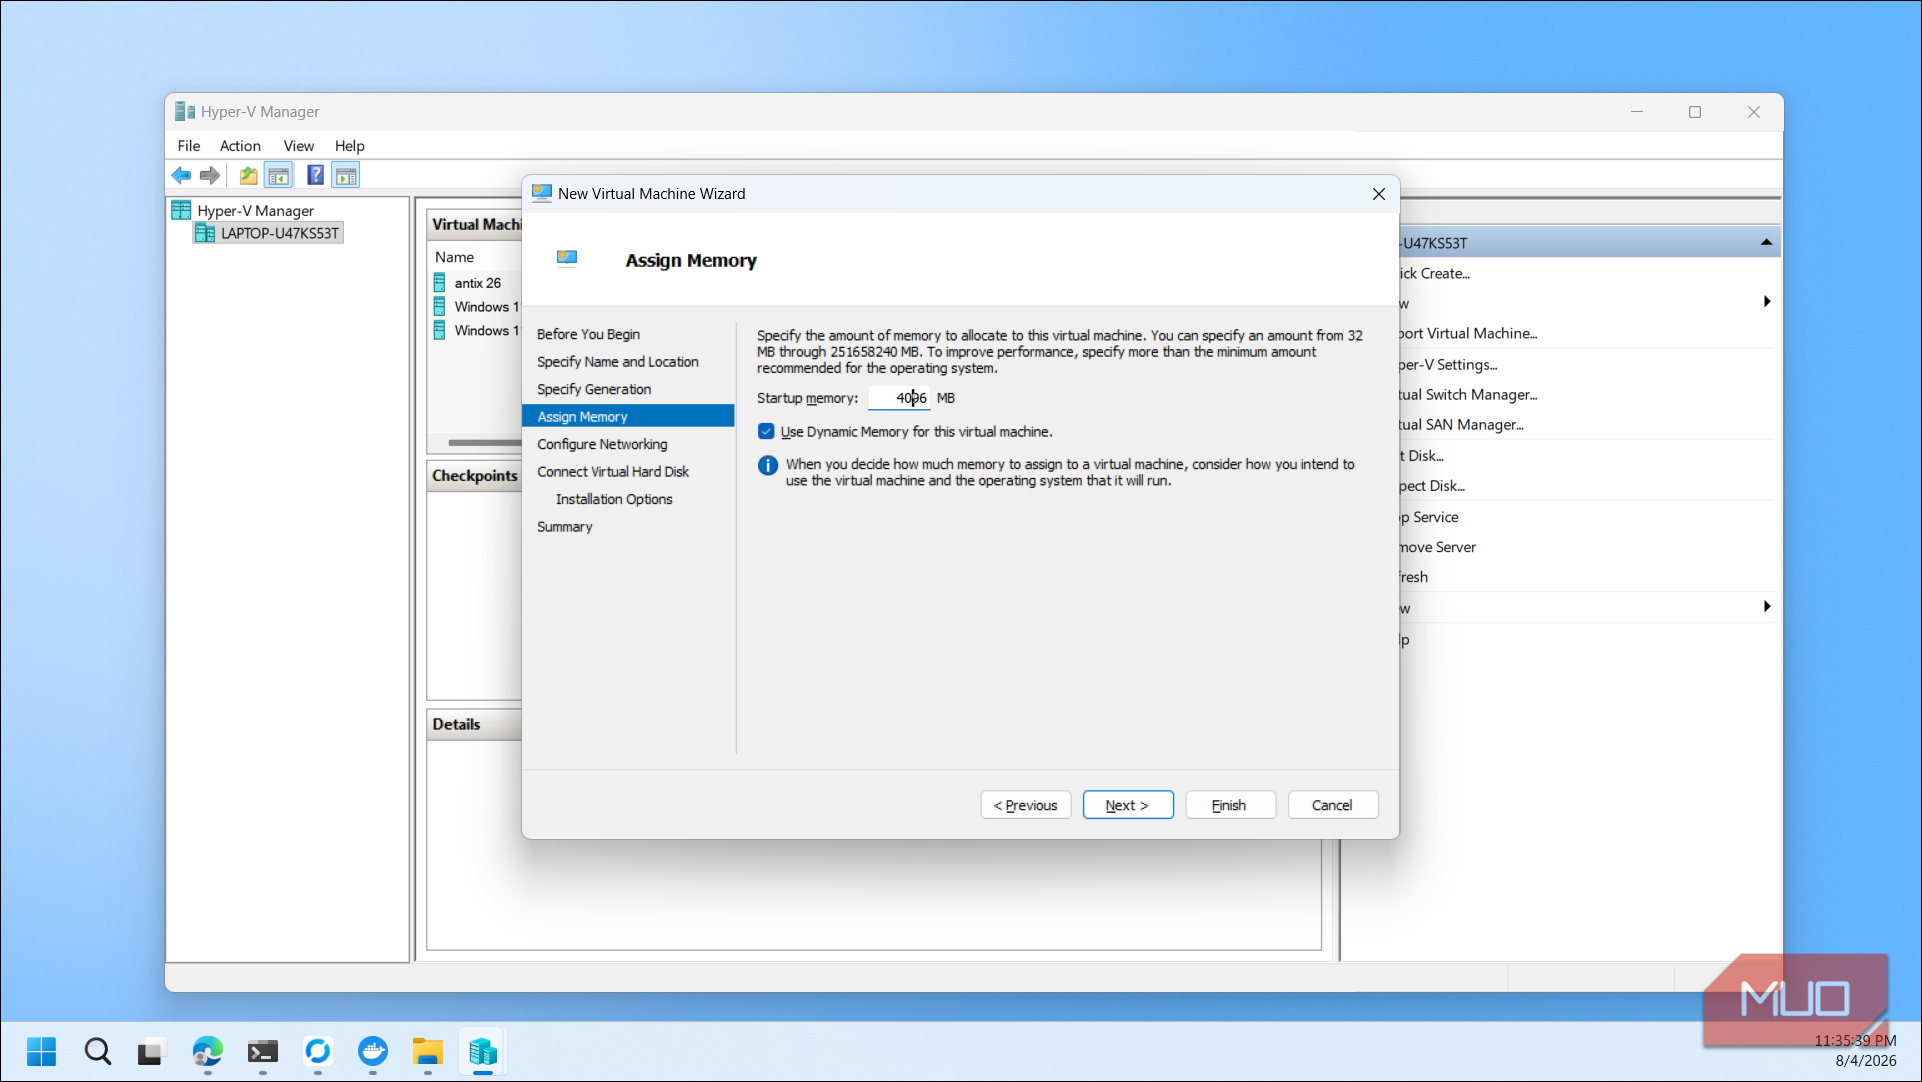Click Next to continue the wizard
Screen dimensions: 1922x1082
tap(1127, 805)
